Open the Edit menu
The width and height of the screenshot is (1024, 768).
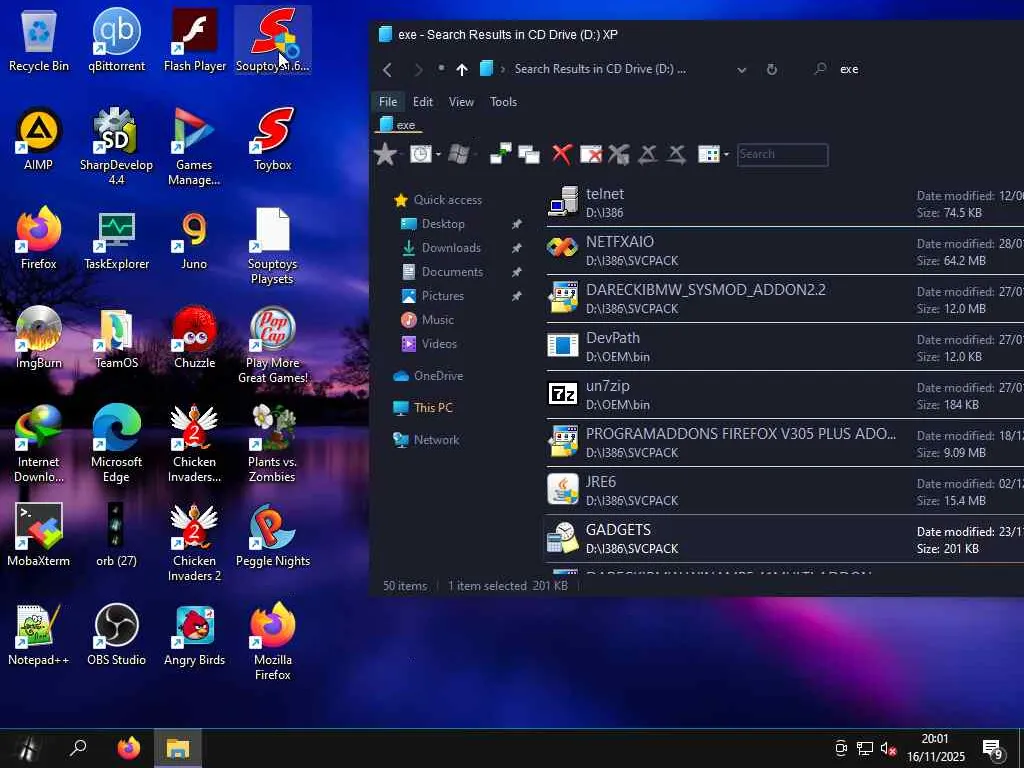(x=423, y=102)
